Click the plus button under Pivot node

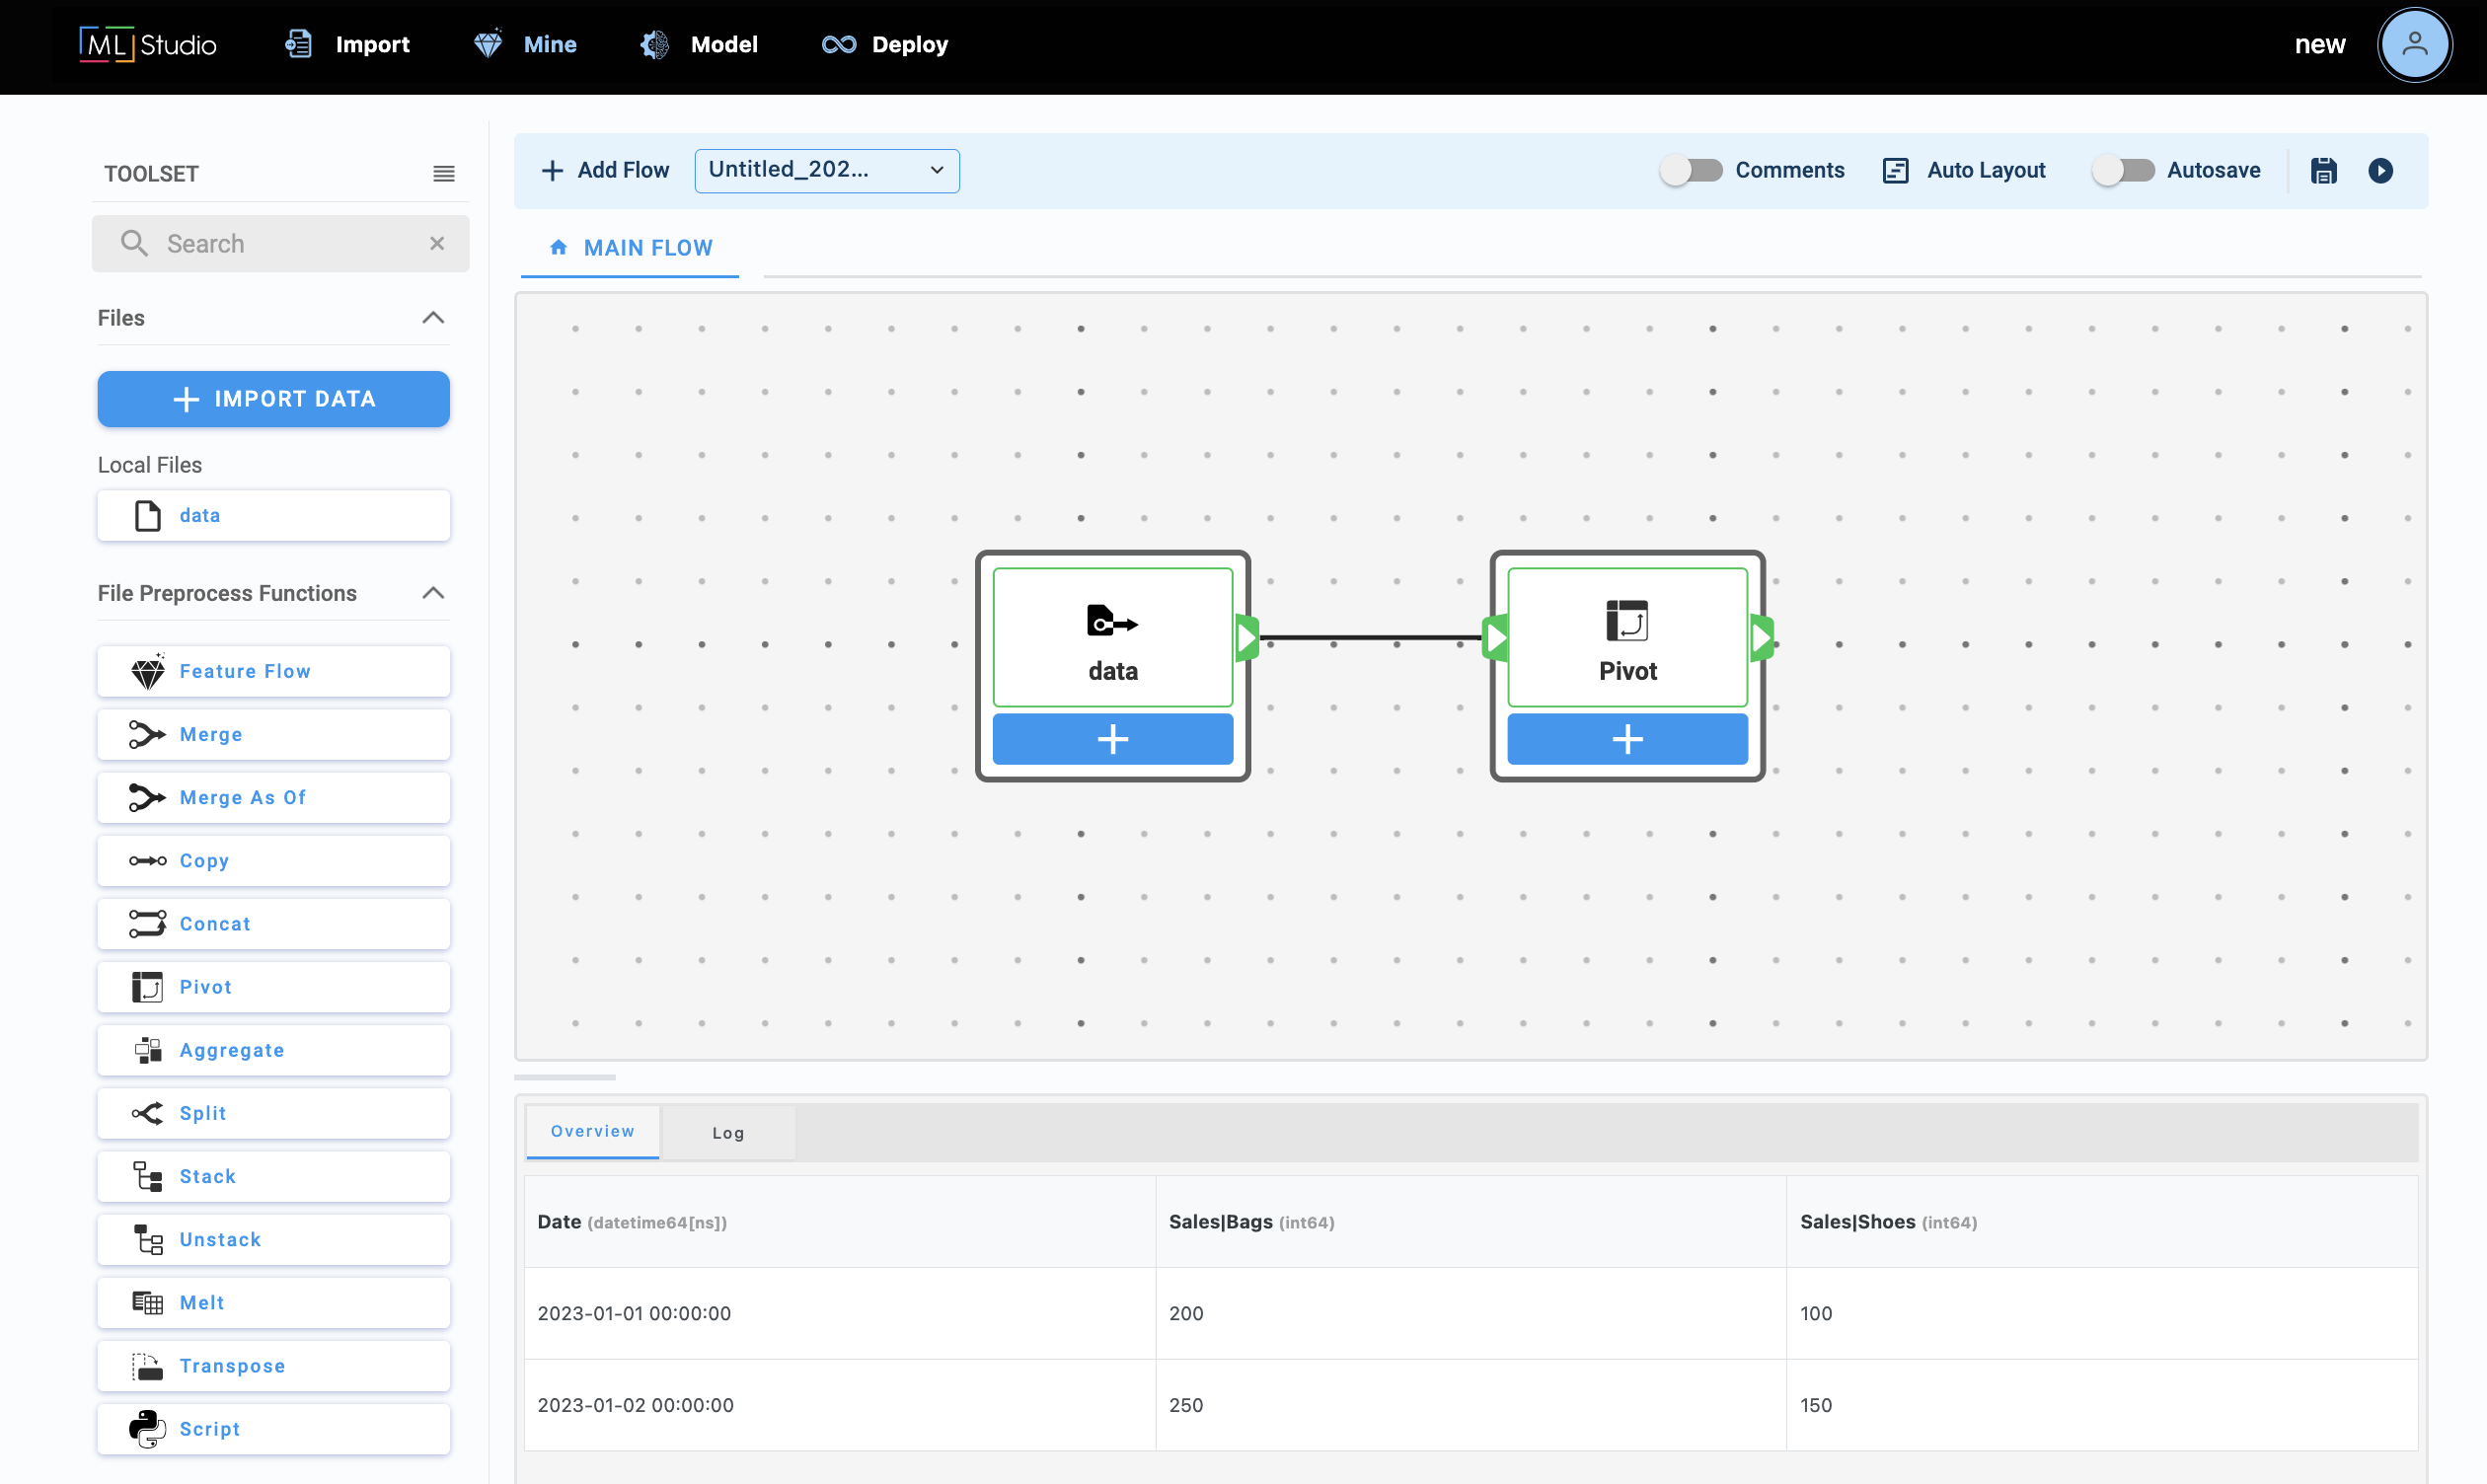coord(1627,740)
